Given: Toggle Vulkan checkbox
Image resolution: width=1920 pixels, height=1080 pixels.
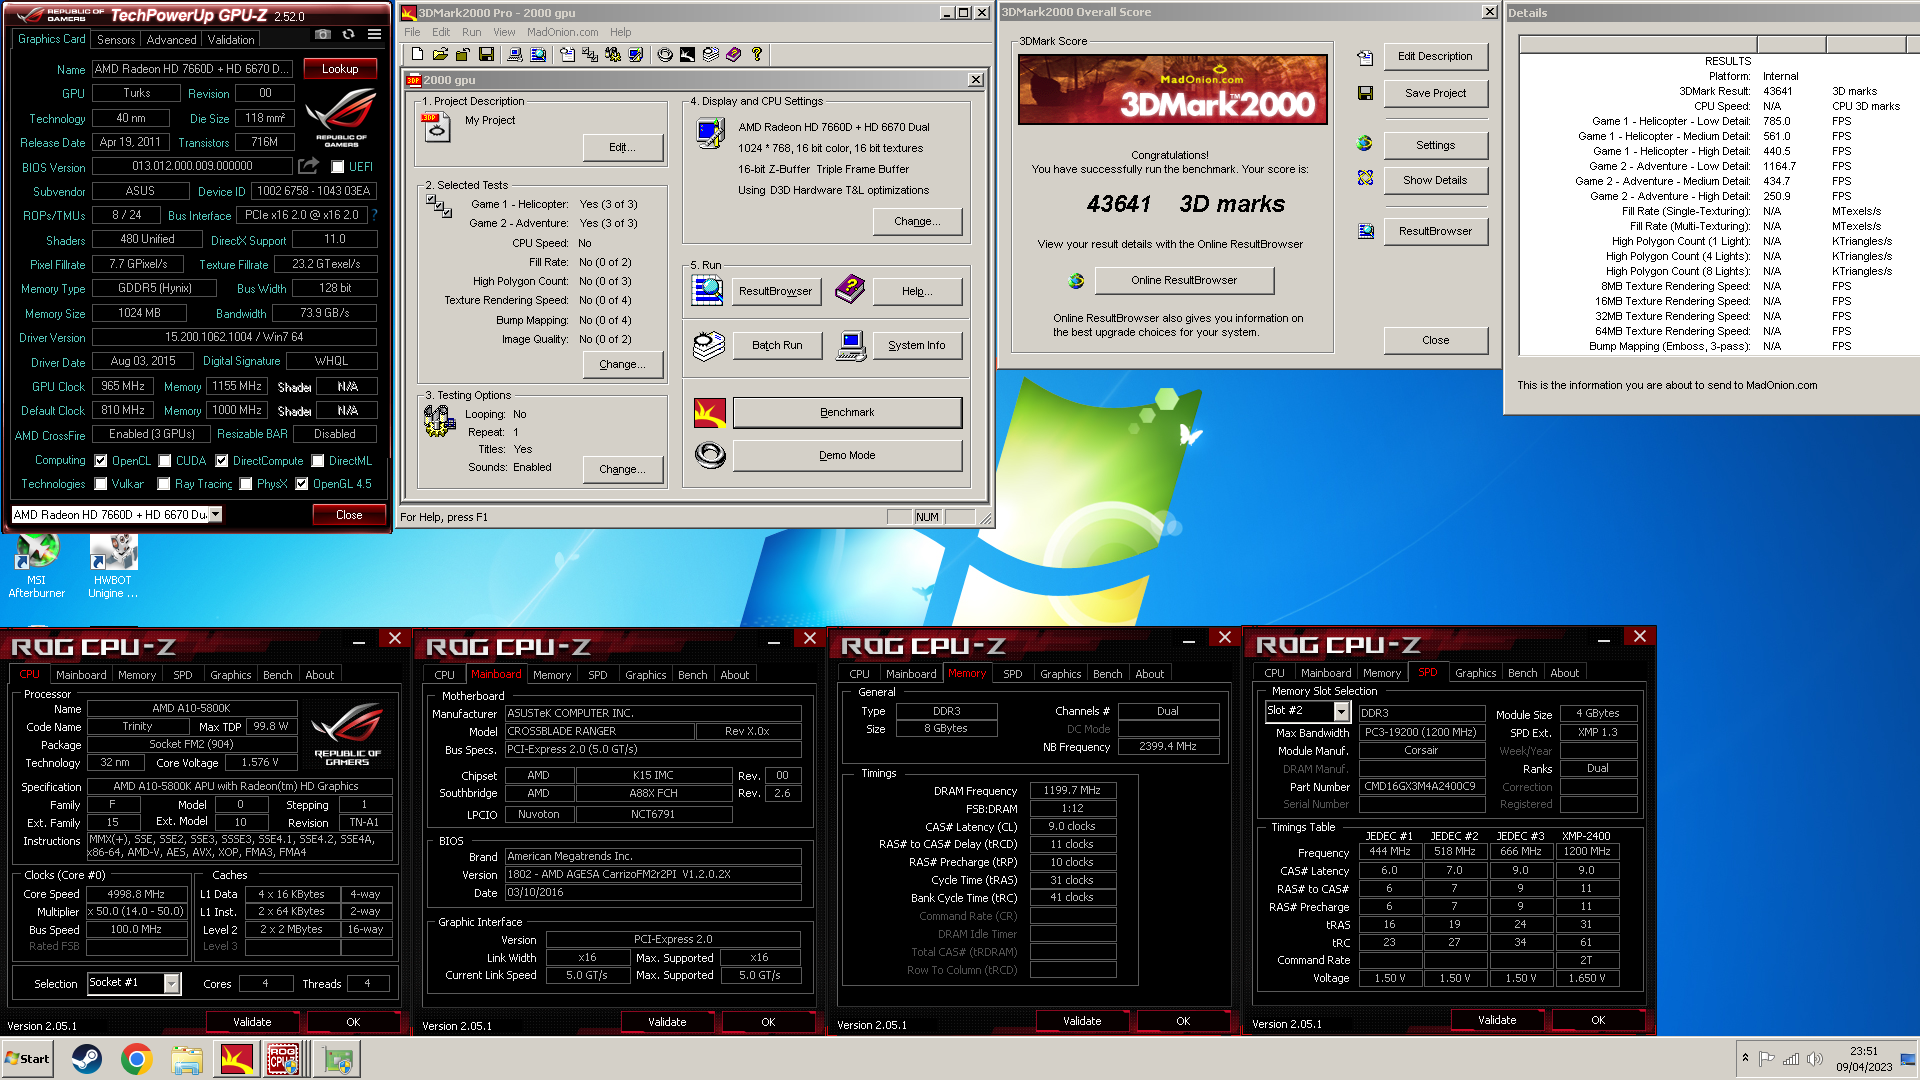Looking at the screenshot, I should [101, 484].
